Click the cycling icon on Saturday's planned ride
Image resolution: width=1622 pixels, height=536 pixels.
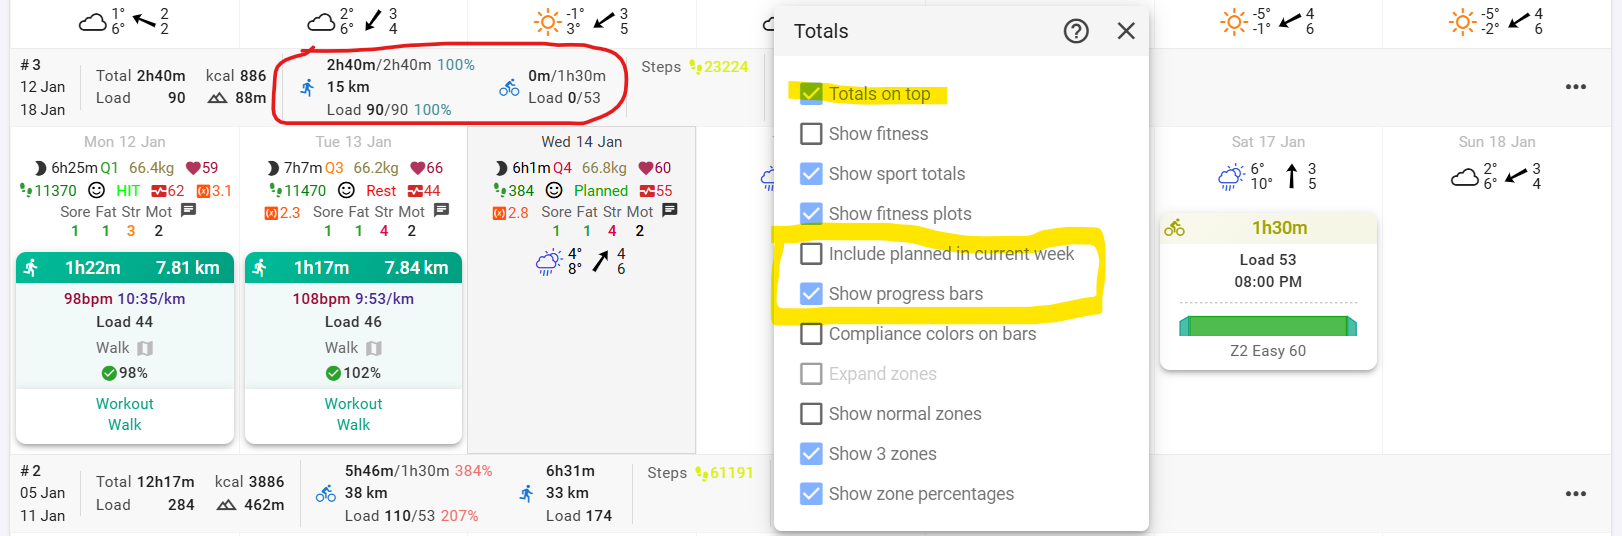coord(1175,228)
